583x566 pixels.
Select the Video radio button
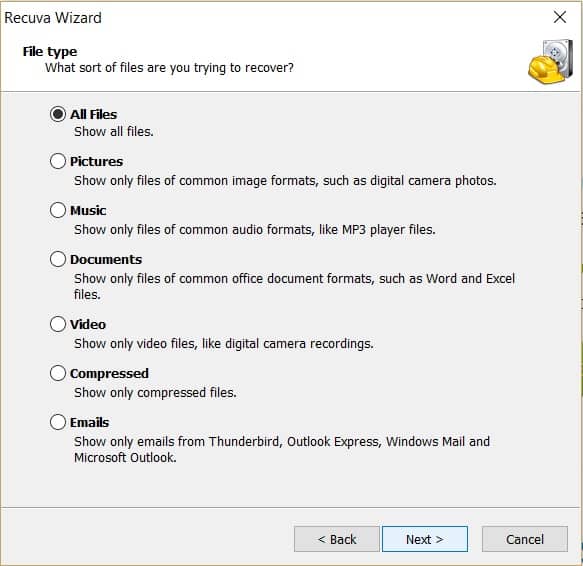click(58, 324)
